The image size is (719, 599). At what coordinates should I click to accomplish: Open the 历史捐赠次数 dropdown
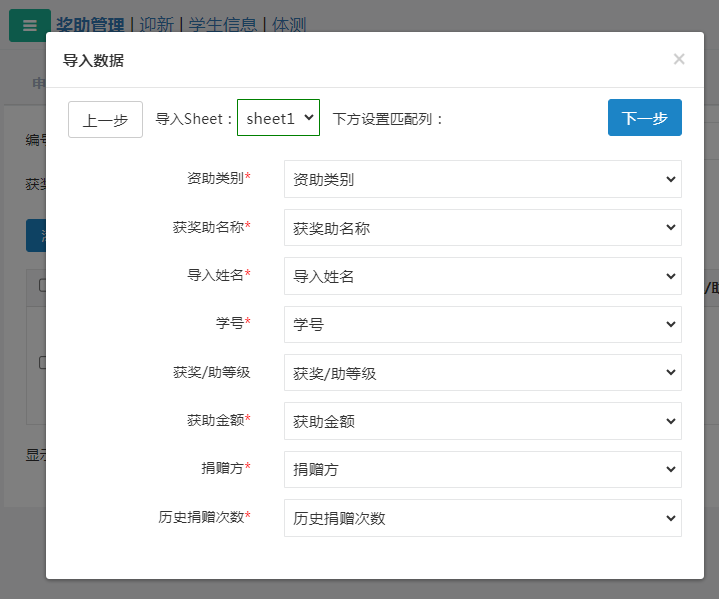coord(482,518)
